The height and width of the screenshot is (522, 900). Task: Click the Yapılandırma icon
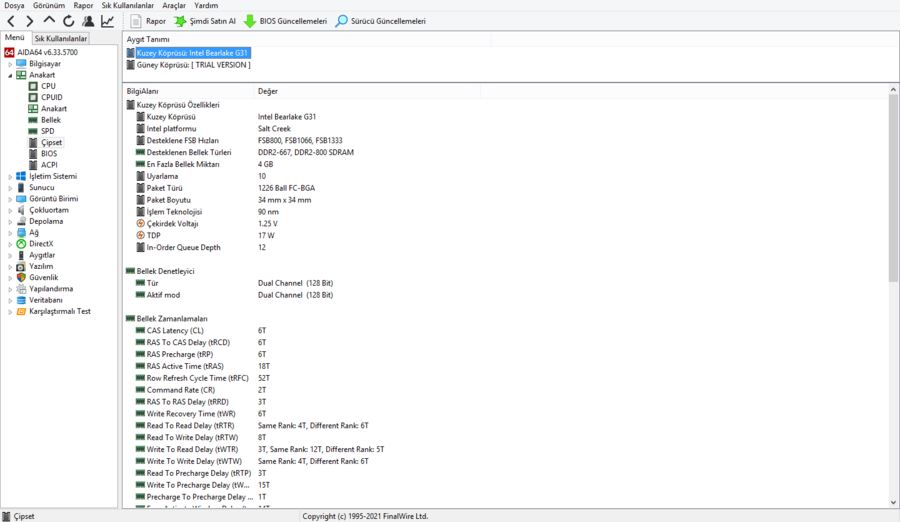pyautogui.click(x=21, y=289)
